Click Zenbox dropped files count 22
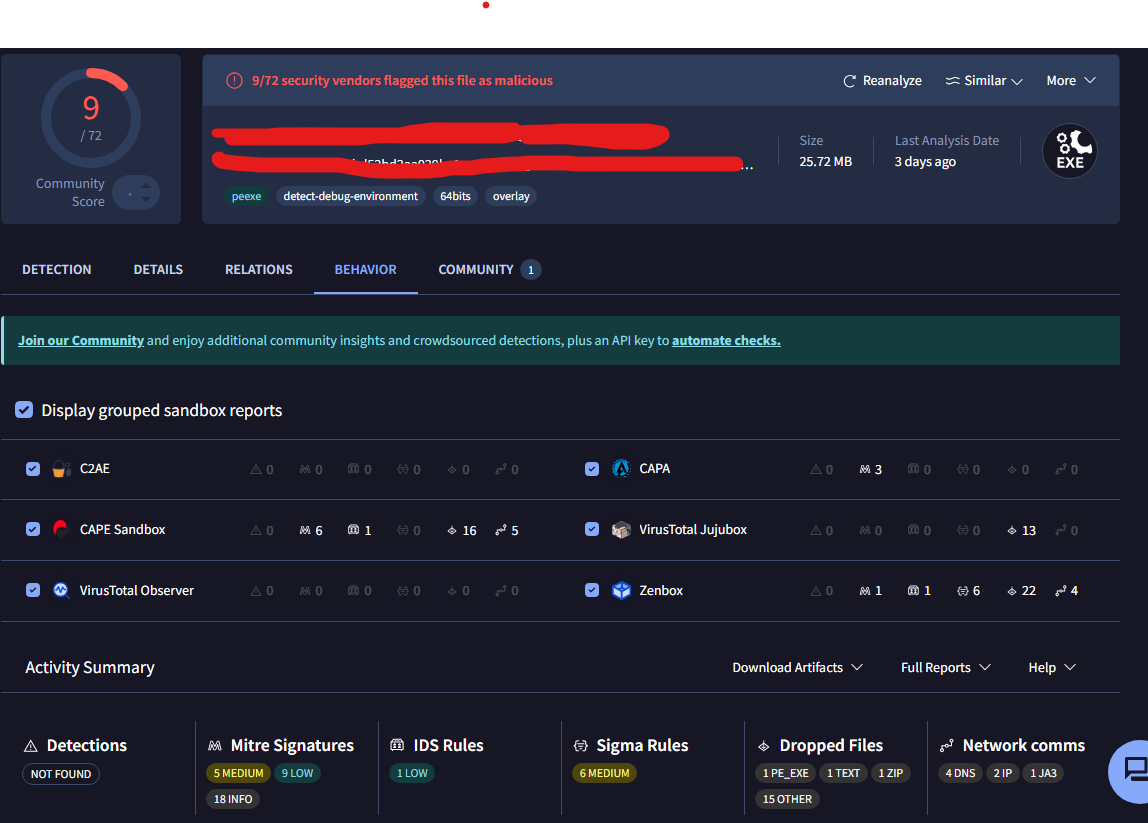The width and height of the screenshot is (1148, 823). tap(1021, 591)
